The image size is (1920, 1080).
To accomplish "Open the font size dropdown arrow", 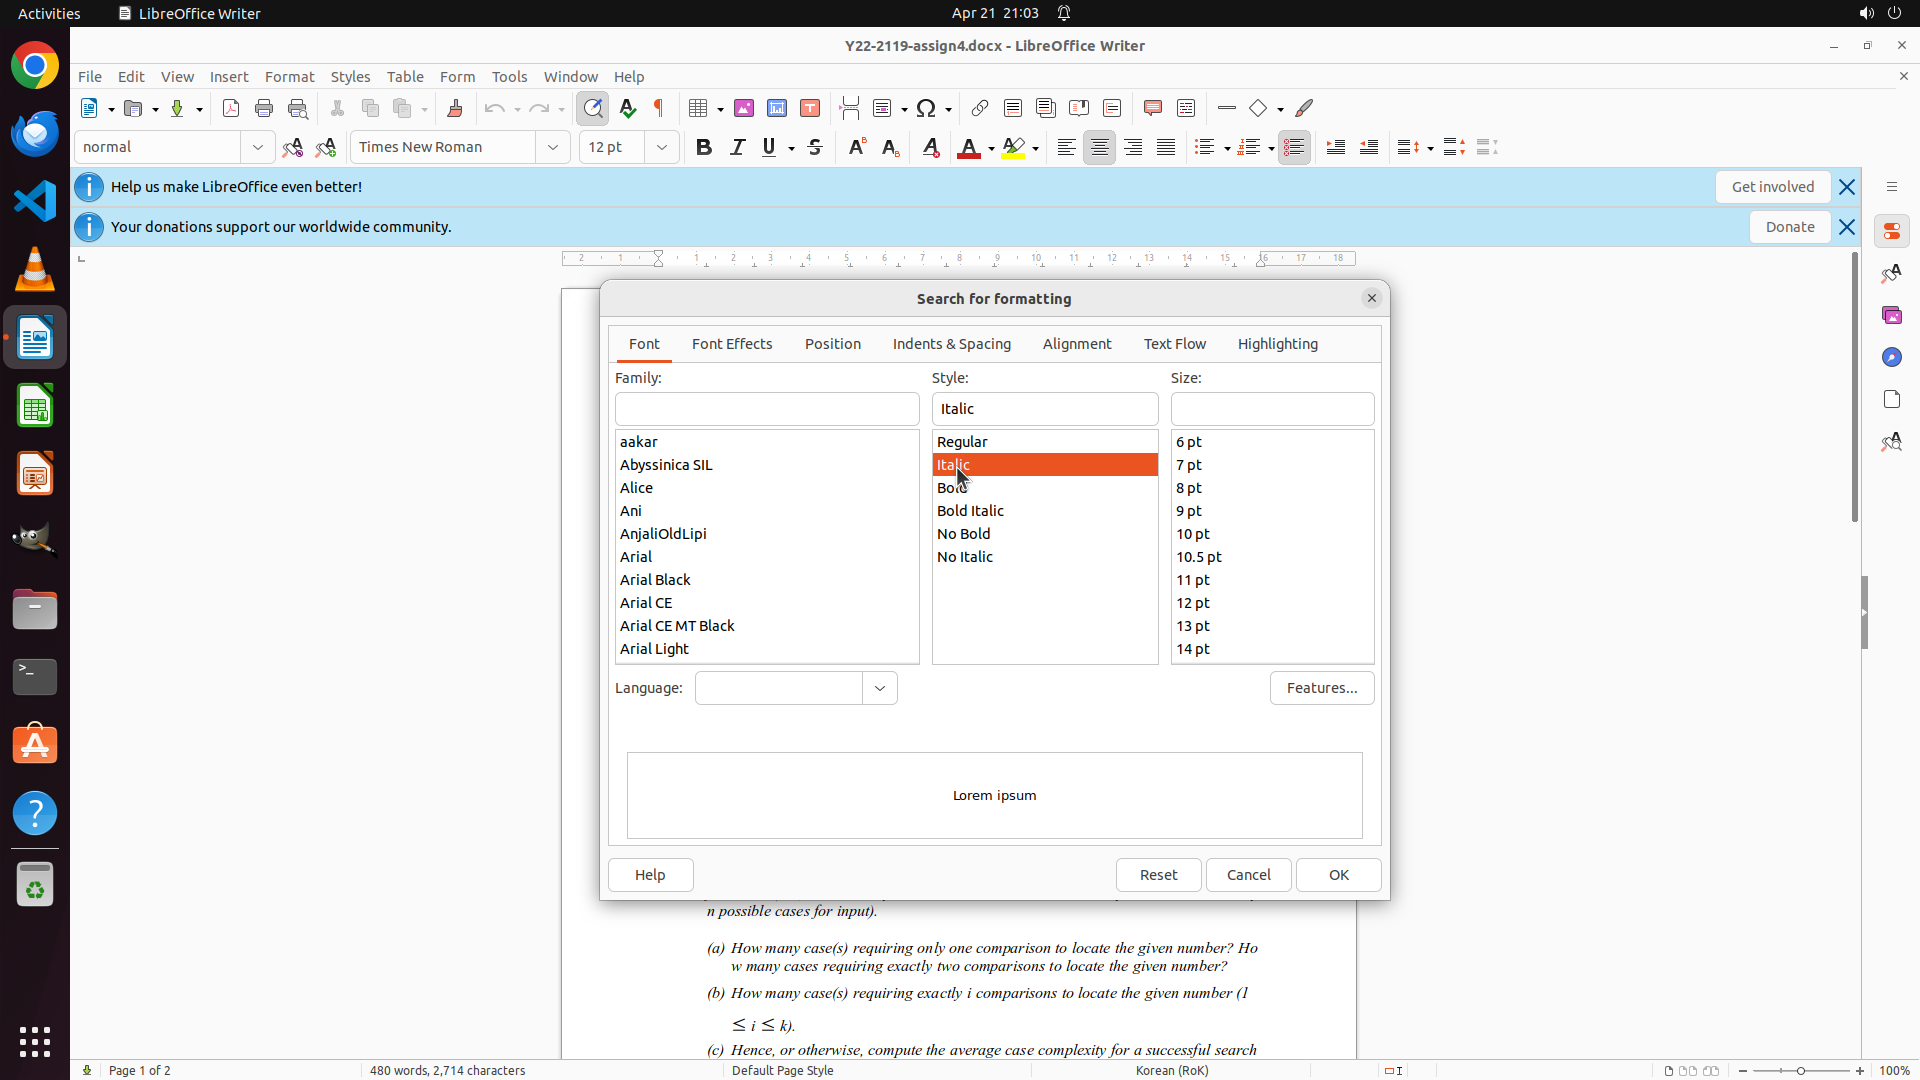I will pyautogui.click(x=662, y=147).
